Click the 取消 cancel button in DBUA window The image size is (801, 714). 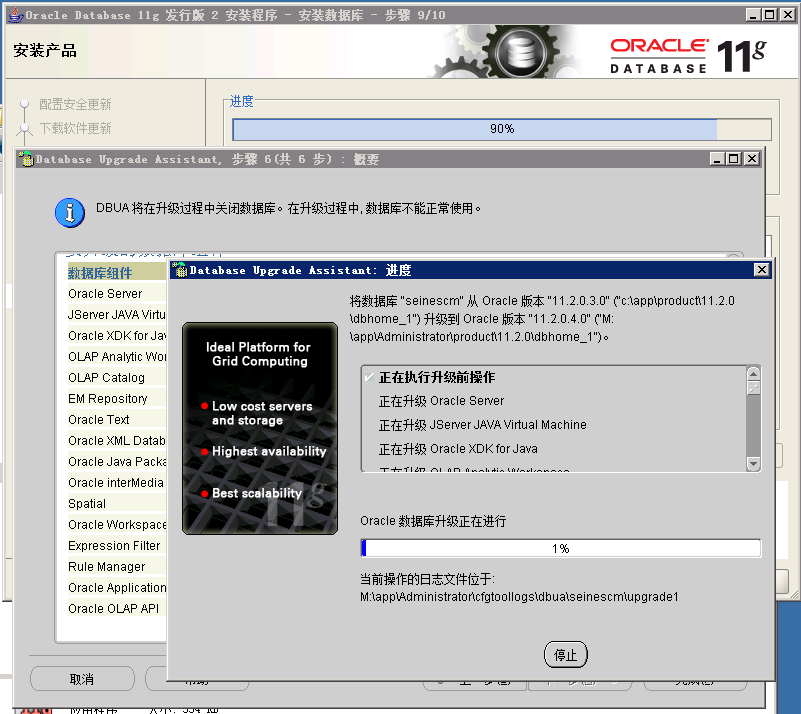(x=82, y=679)
